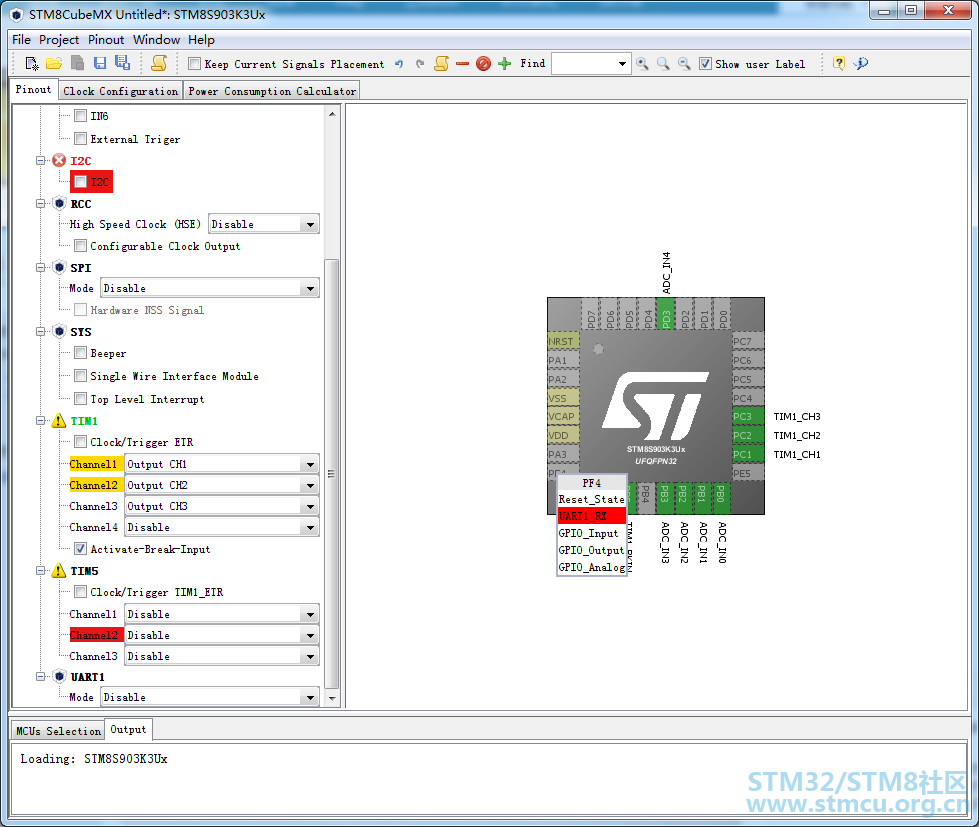The width and height of the screenshot is (979, 827).
Task: Click the tree panel vertical scrollbar
Action: point(332,474)
